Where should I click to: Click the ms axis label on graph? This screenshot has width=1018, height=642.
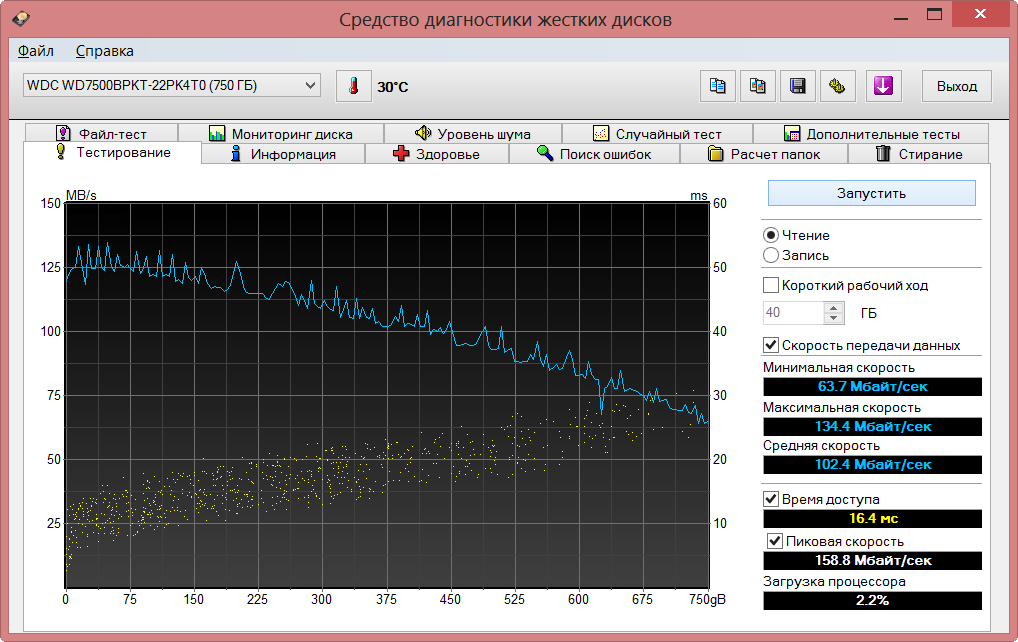coord(699,195)
